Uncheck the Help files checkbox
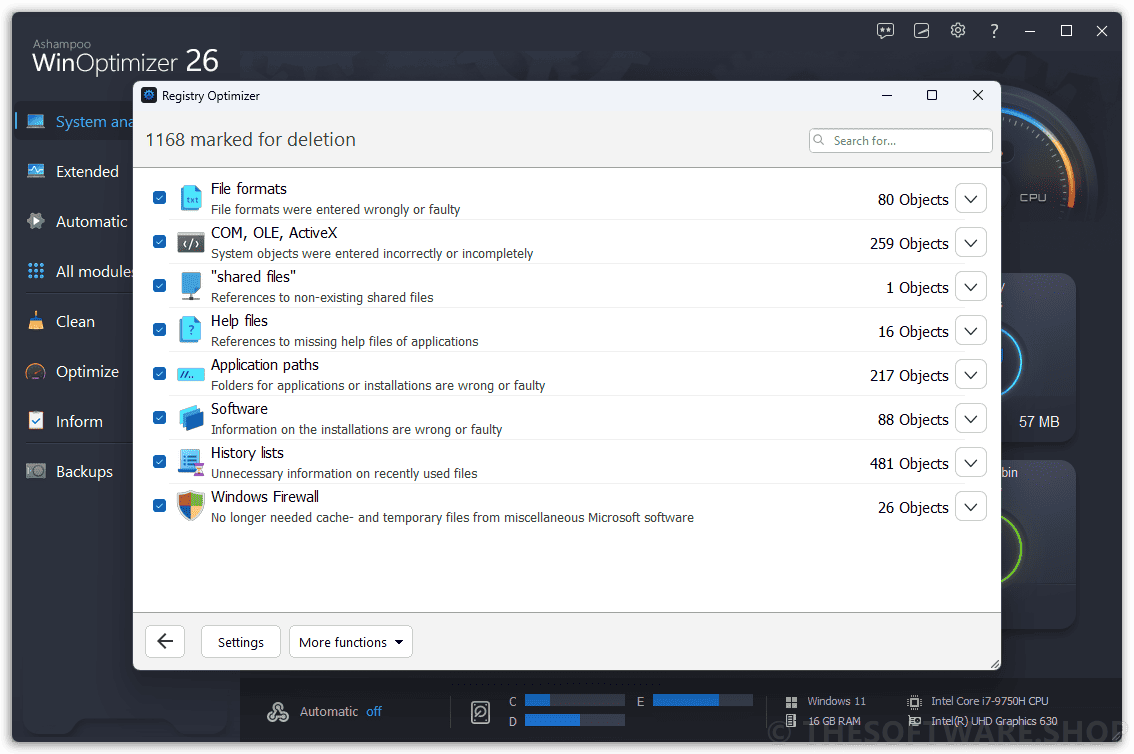This screenshot has height=754, width=1134. coord(160,330)
